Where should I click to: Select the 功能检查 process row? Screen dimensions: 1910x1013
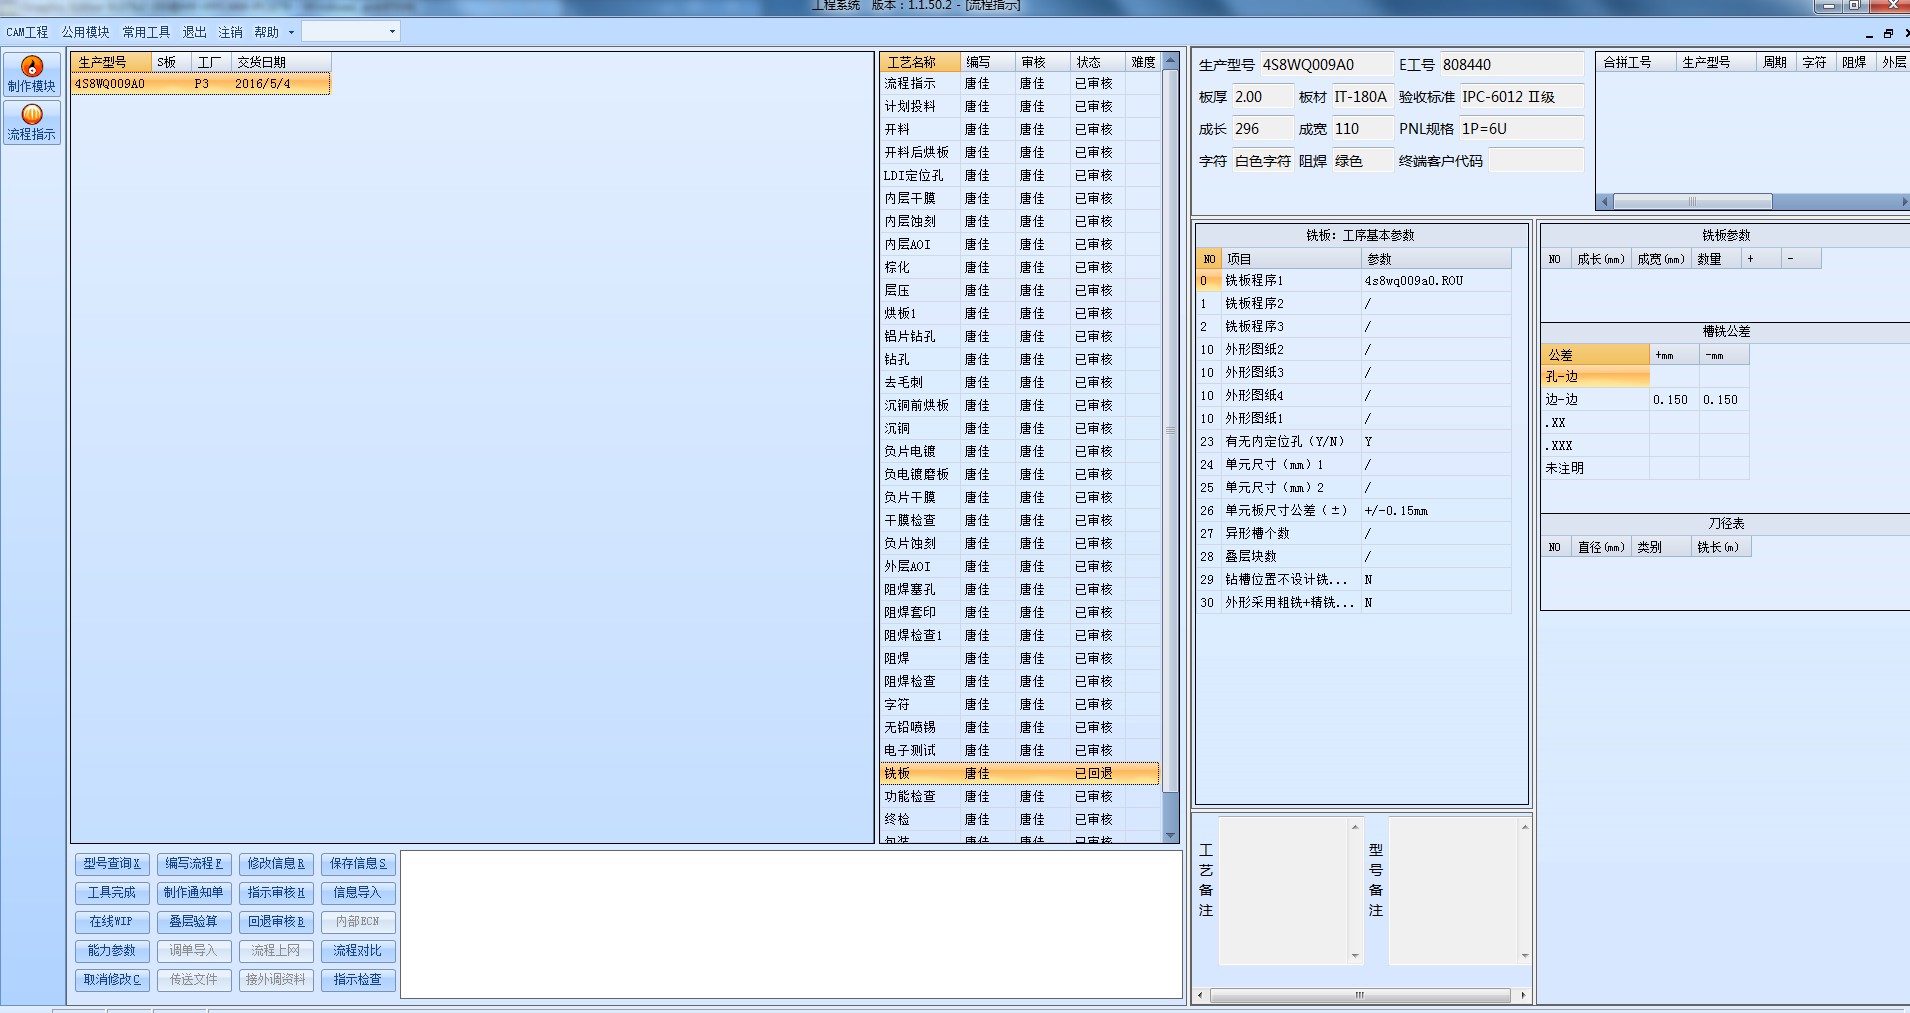[1020, 797]
